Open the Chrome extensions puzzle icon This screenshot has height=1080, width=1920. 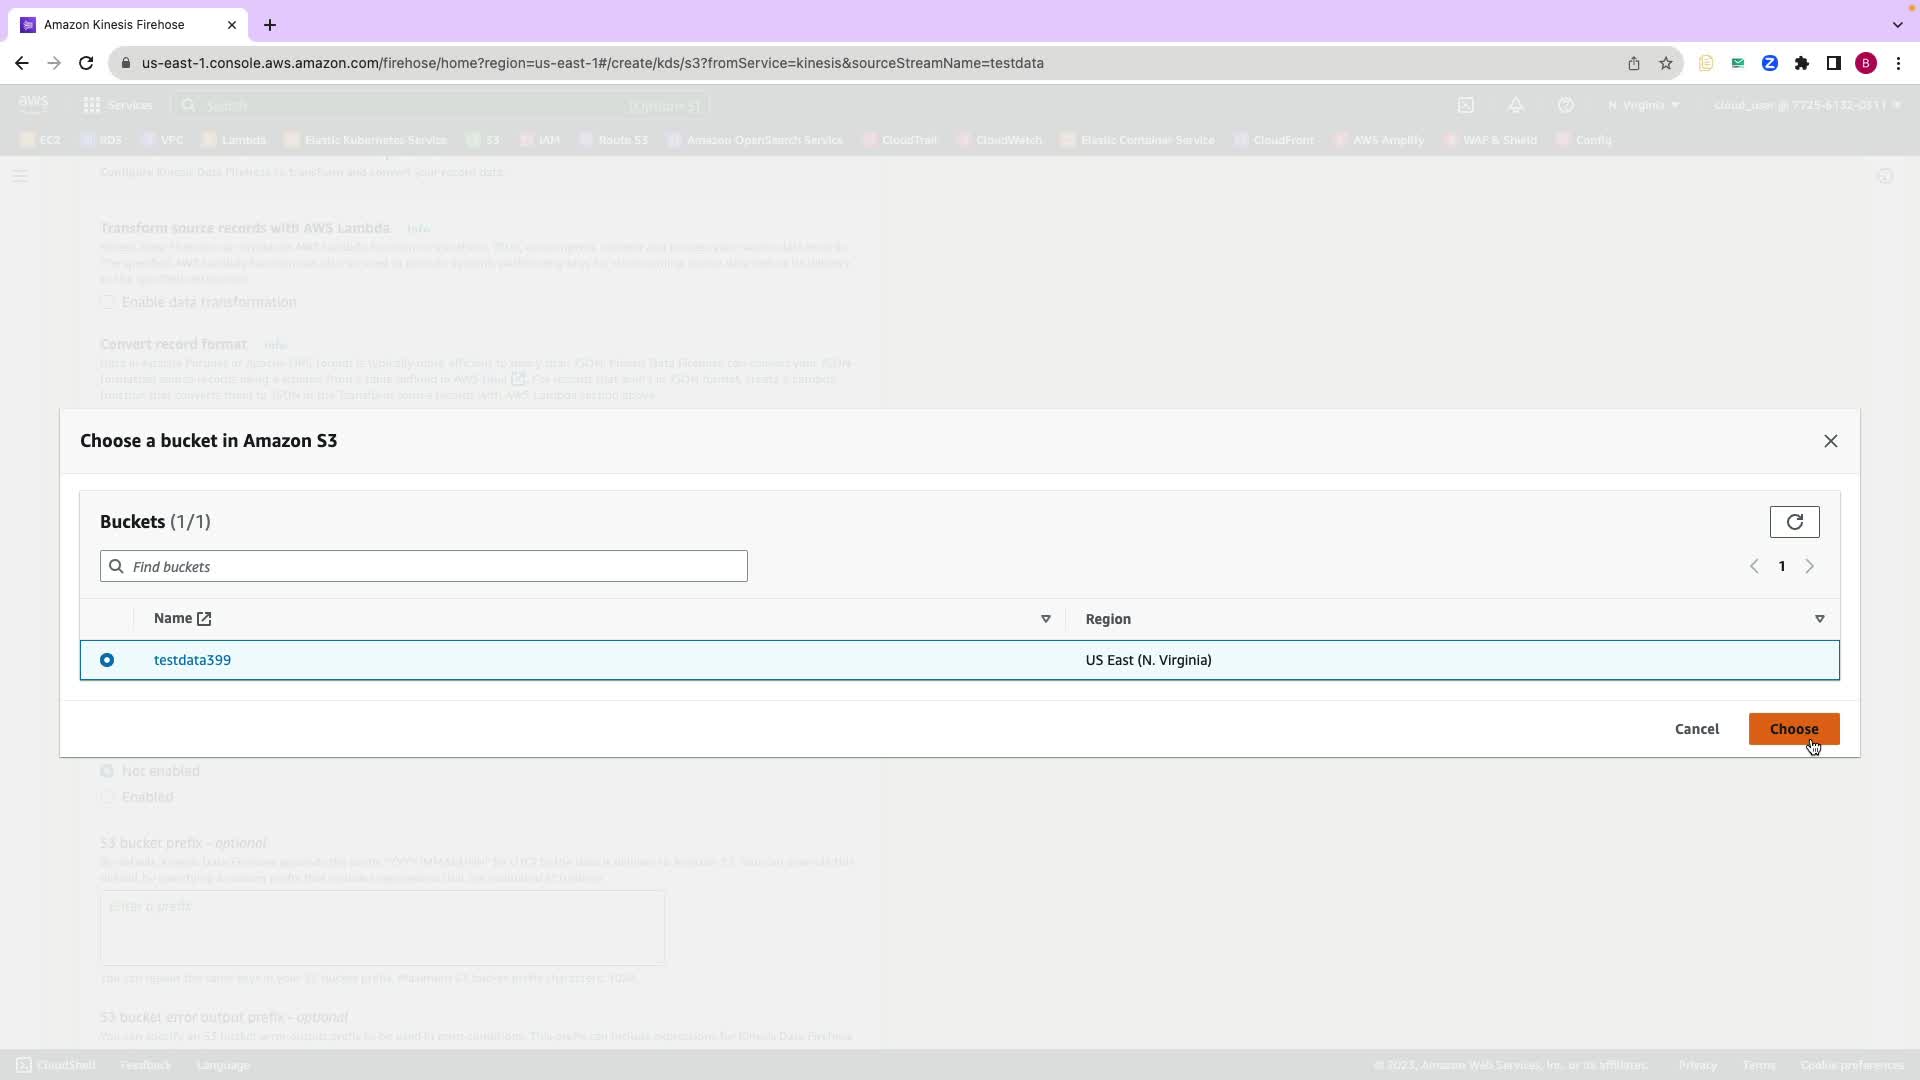1801,63
